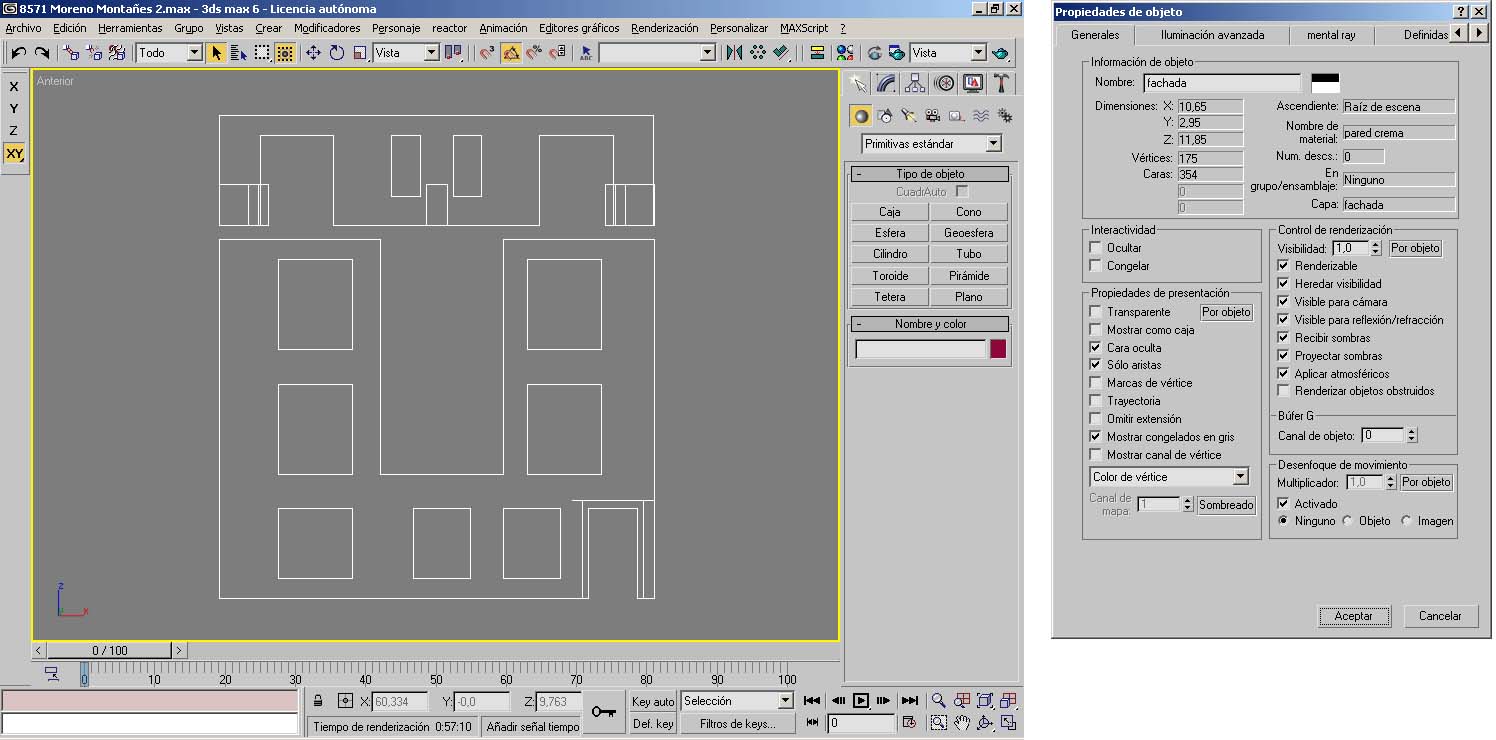Open the Motion command panel tab
Screen dimensions: 1496x740
coord(944,83)
